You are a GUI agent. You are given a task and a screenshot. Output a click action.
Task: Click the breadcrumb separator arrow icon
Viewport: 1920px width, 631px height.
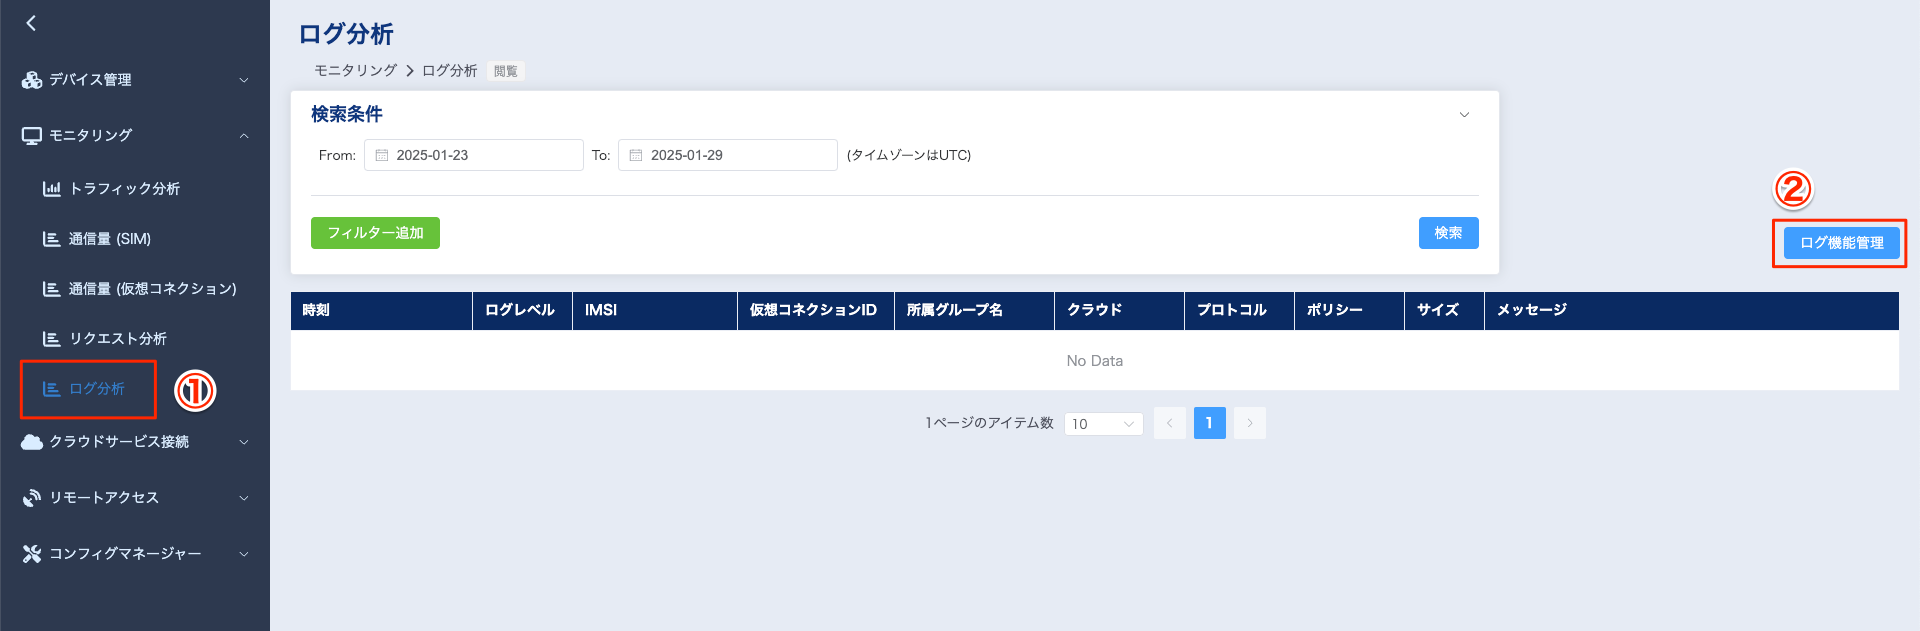(x=409, y=71)
